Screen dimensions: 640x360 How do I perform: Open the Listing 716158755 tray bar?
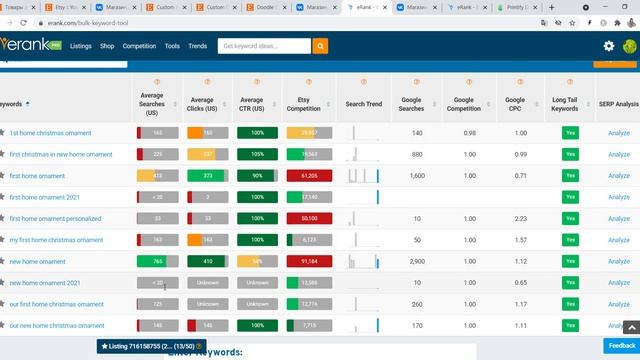151,346
